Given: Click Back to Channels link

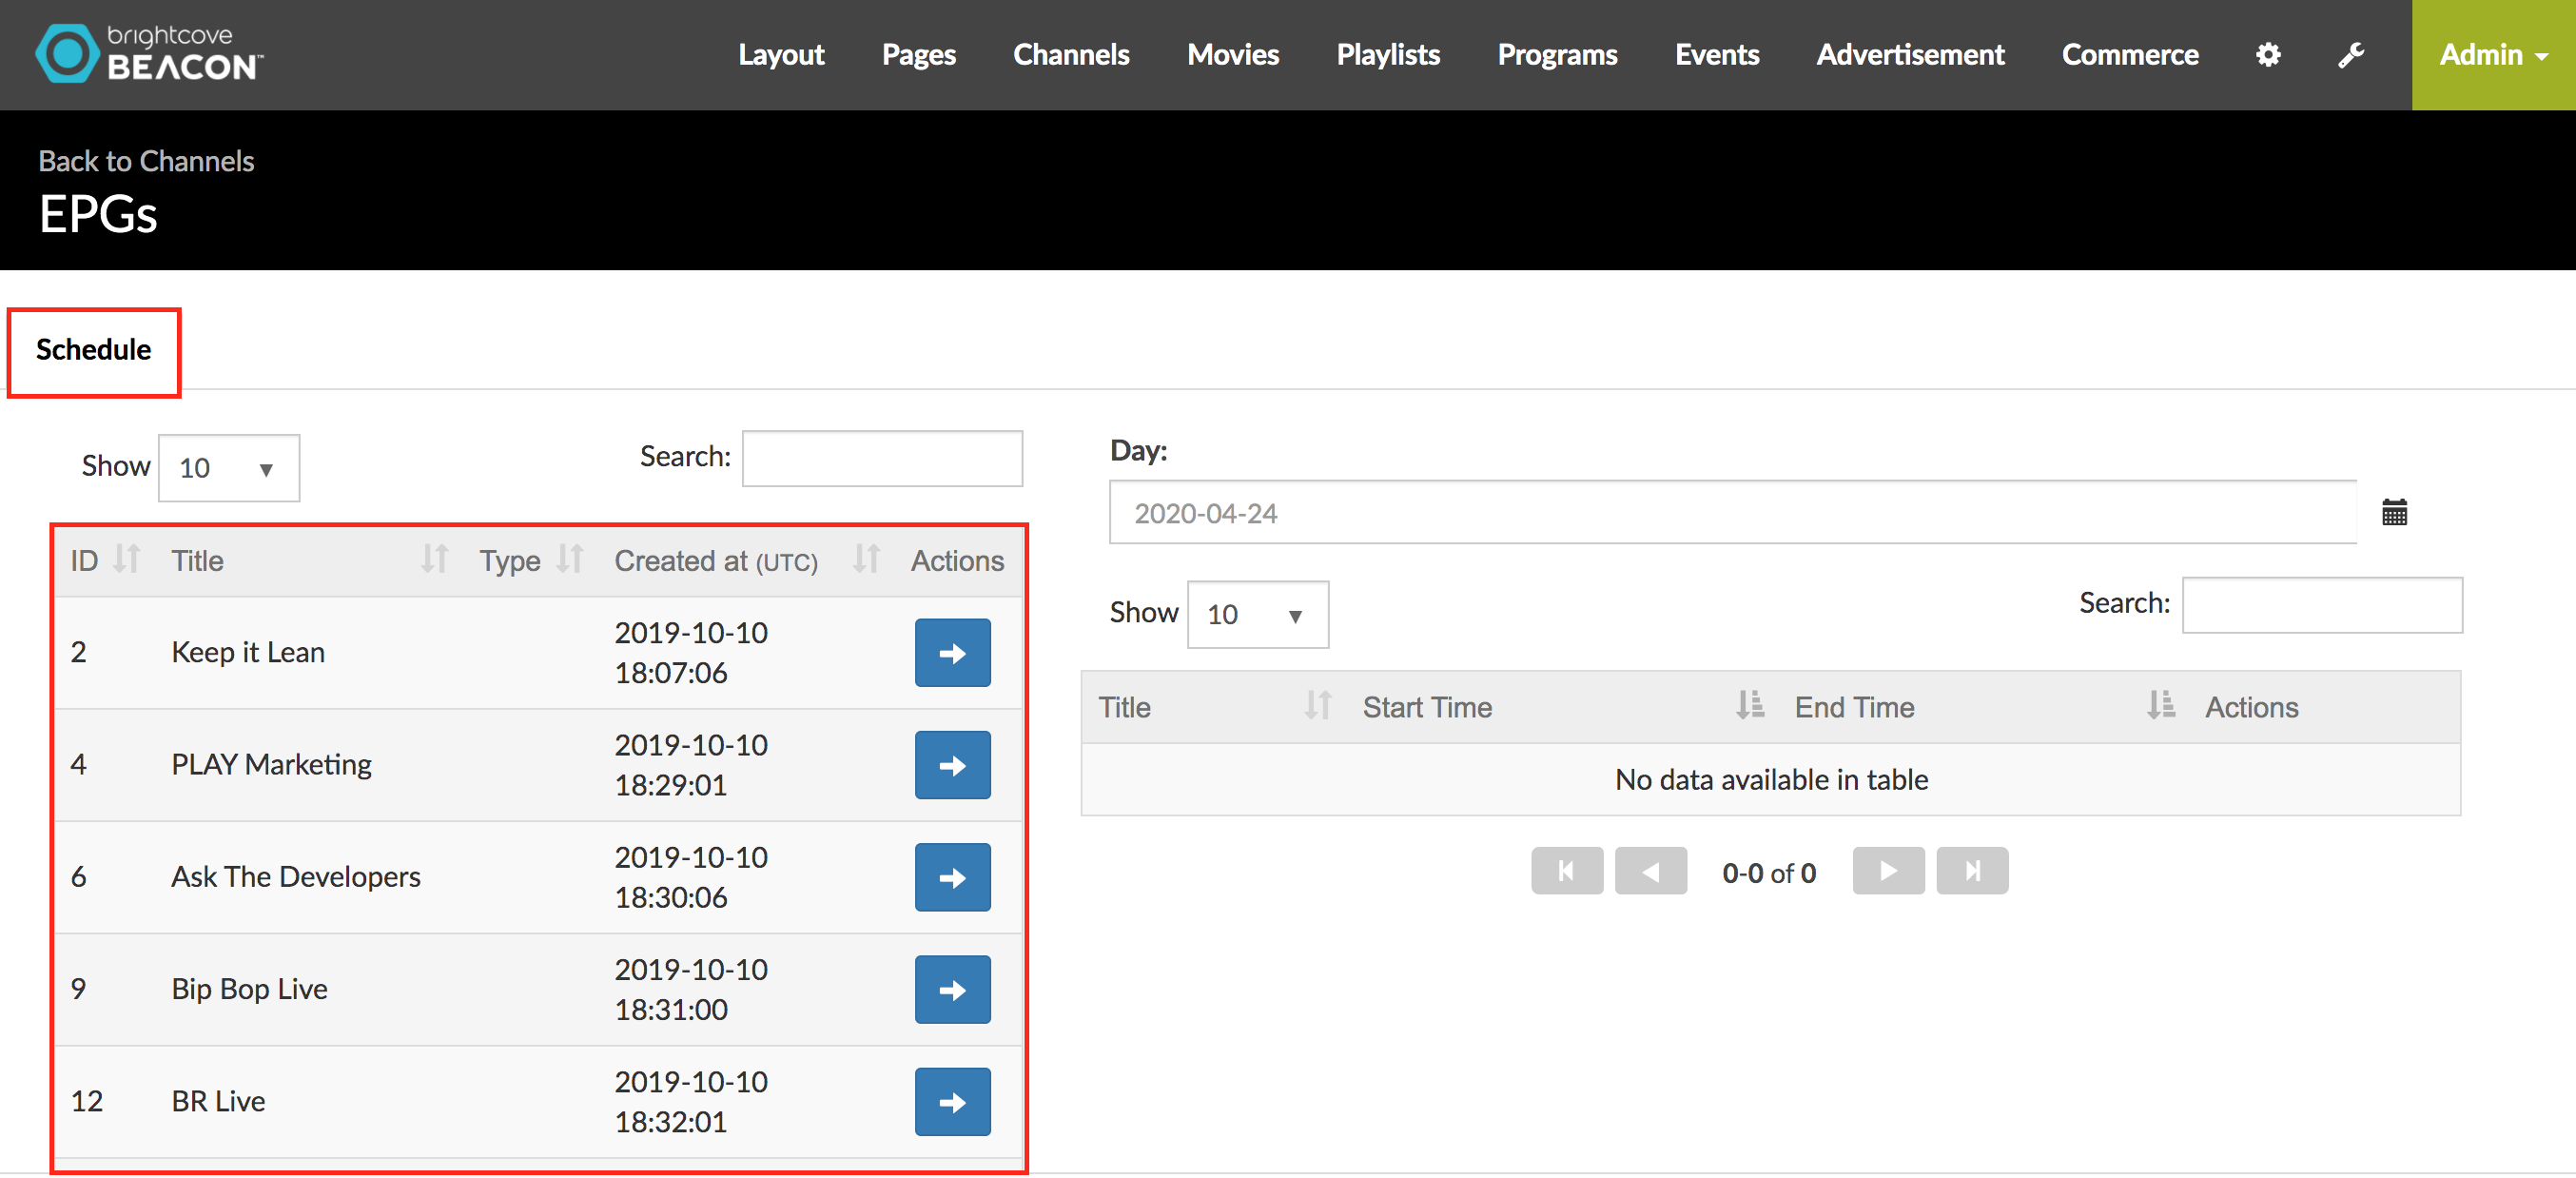Looking at the screenshot, I should 146,160.
